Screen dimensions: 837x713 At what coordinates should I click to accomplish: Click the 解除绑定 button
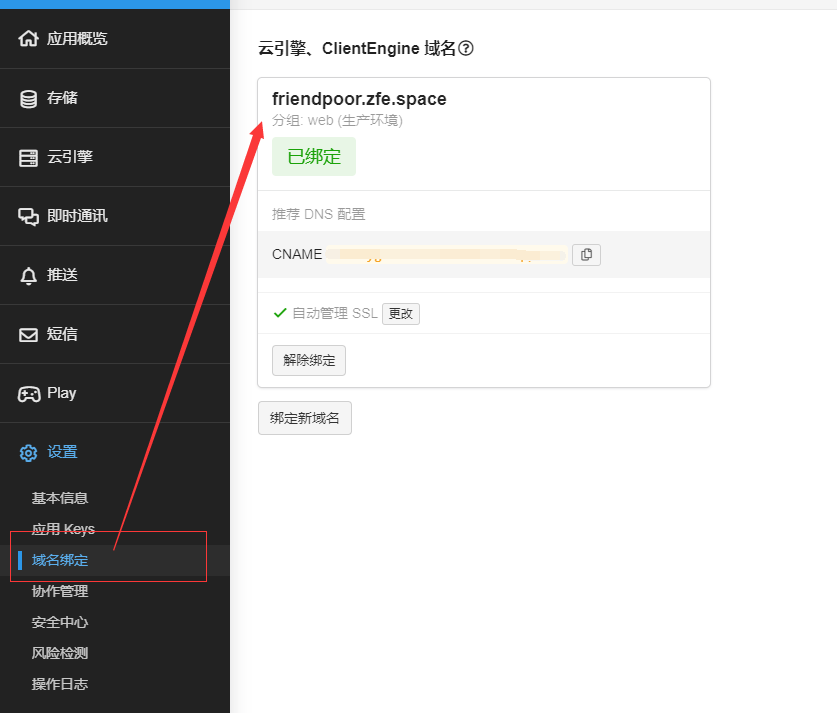click(309, 360)
